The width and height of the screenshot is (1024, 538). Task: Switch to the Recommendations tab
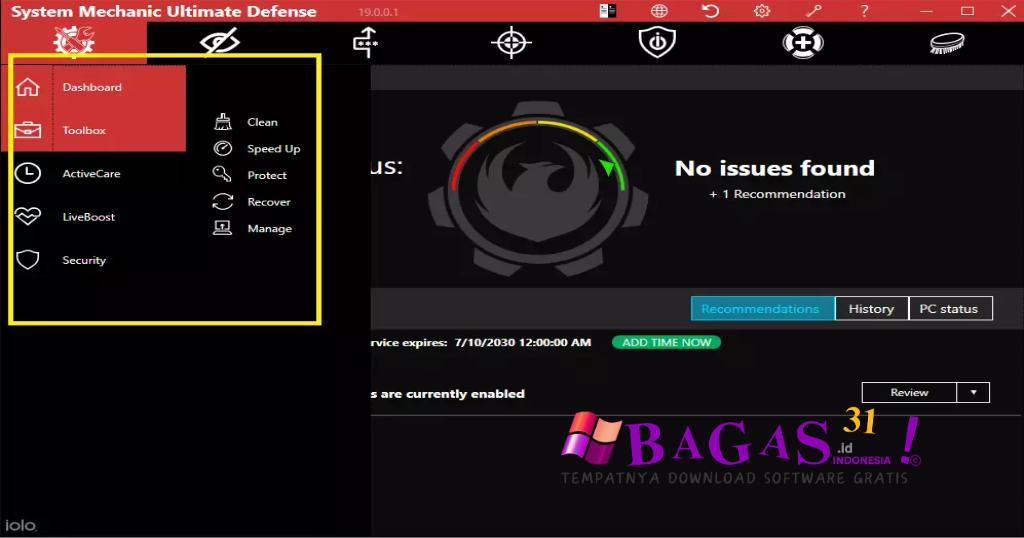coord(763,309)
